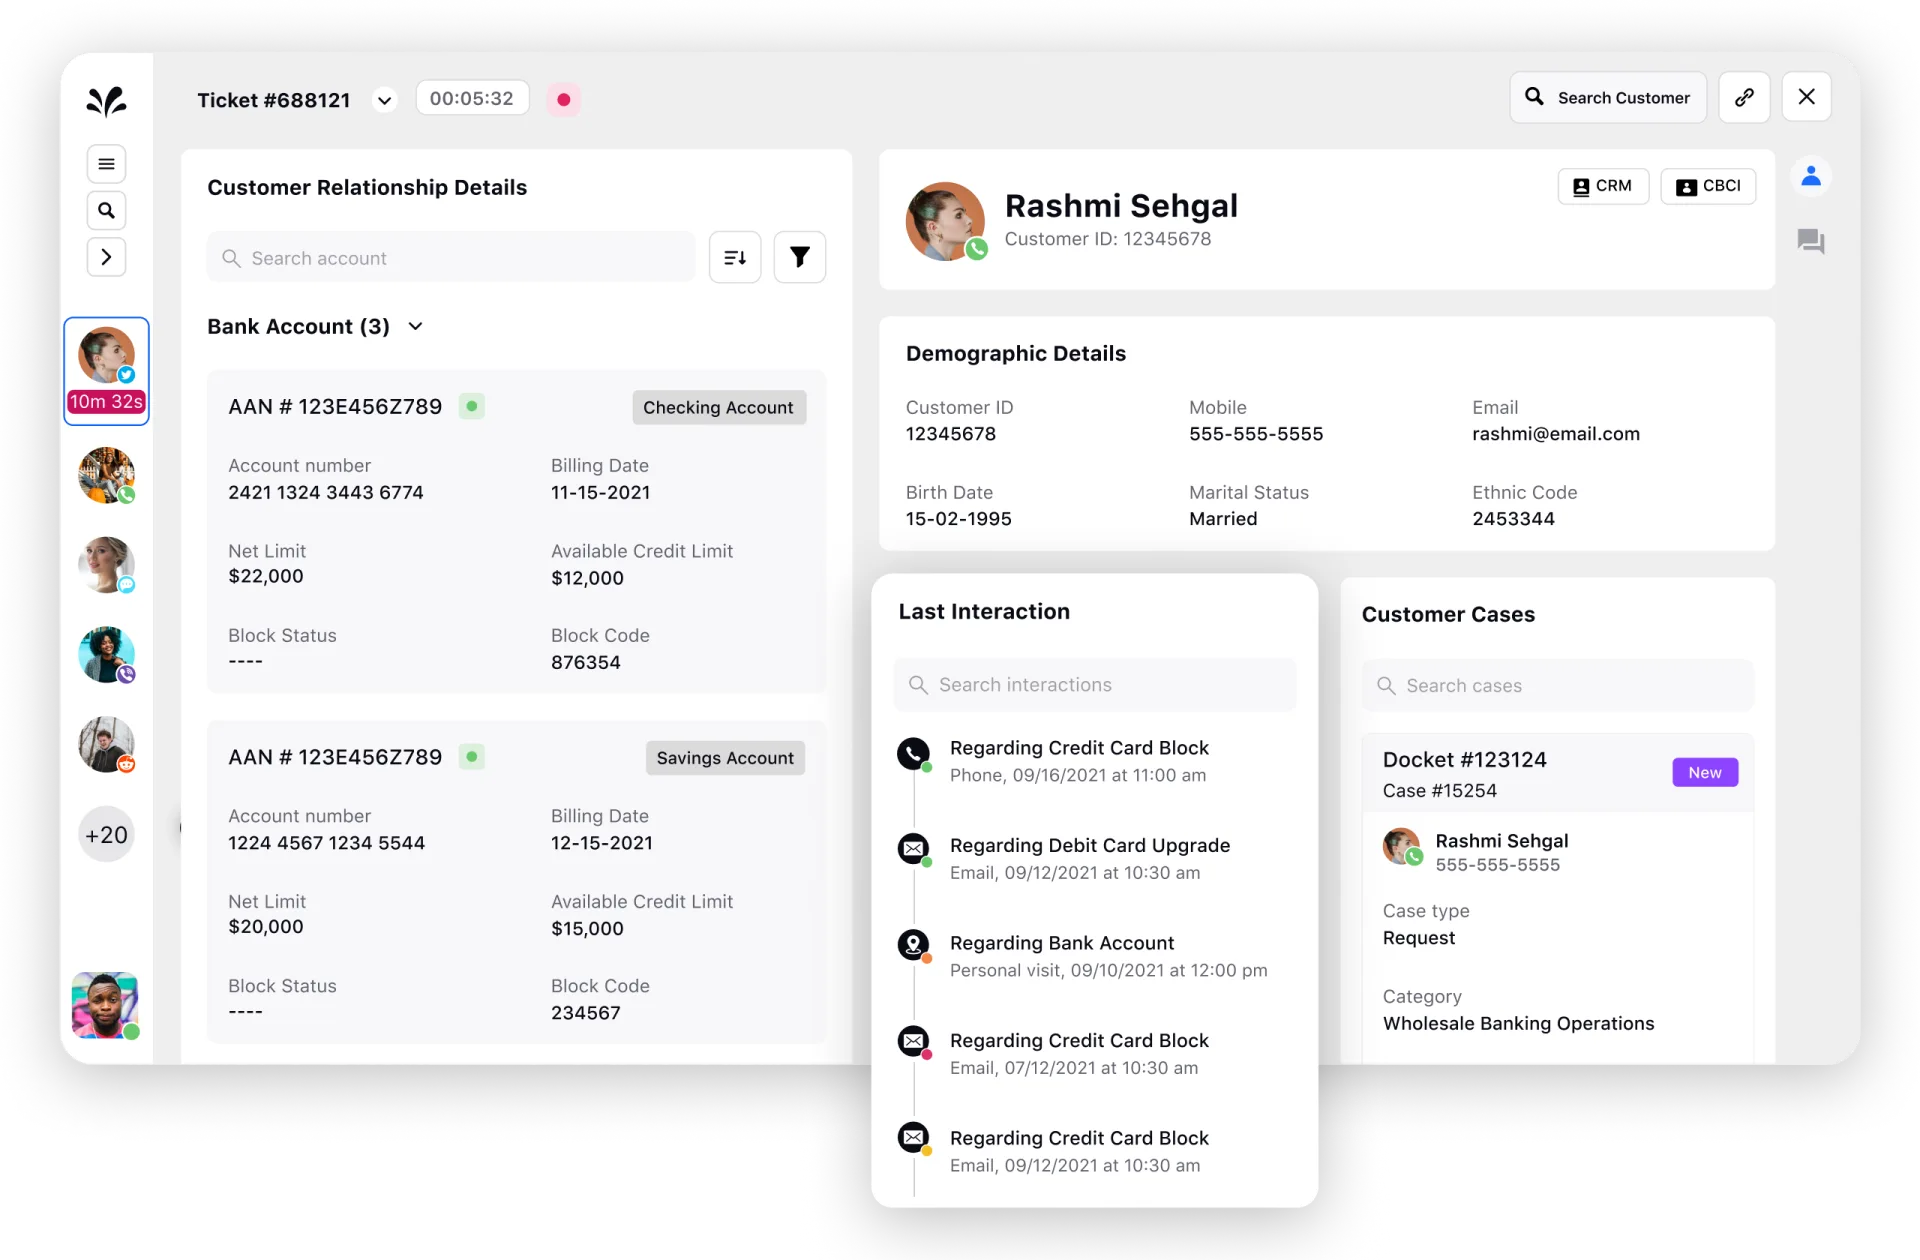The width and height of the screenshot is (1920, 1260).
Task: Click the Search Customer button
Action: [x=1608, y=97]
